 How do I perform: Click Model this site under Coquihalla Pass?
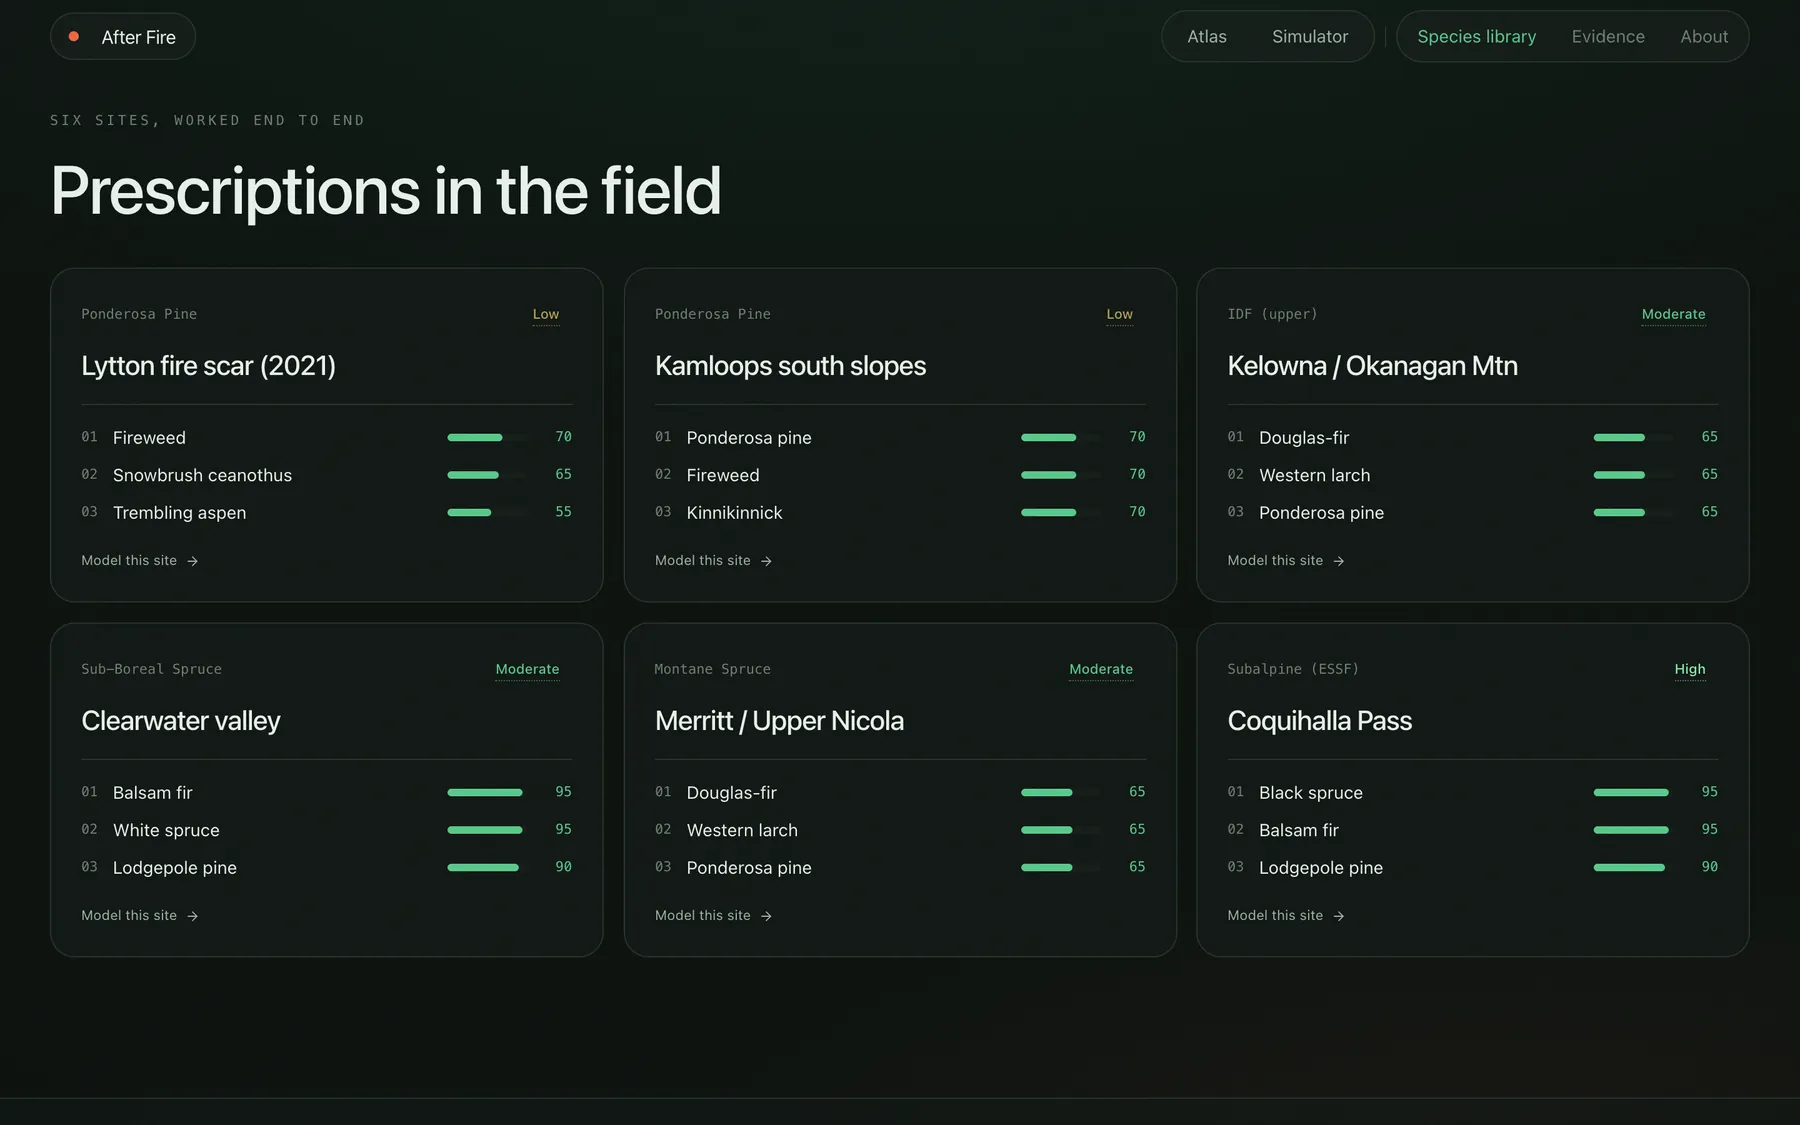(x=1286, y=916)
